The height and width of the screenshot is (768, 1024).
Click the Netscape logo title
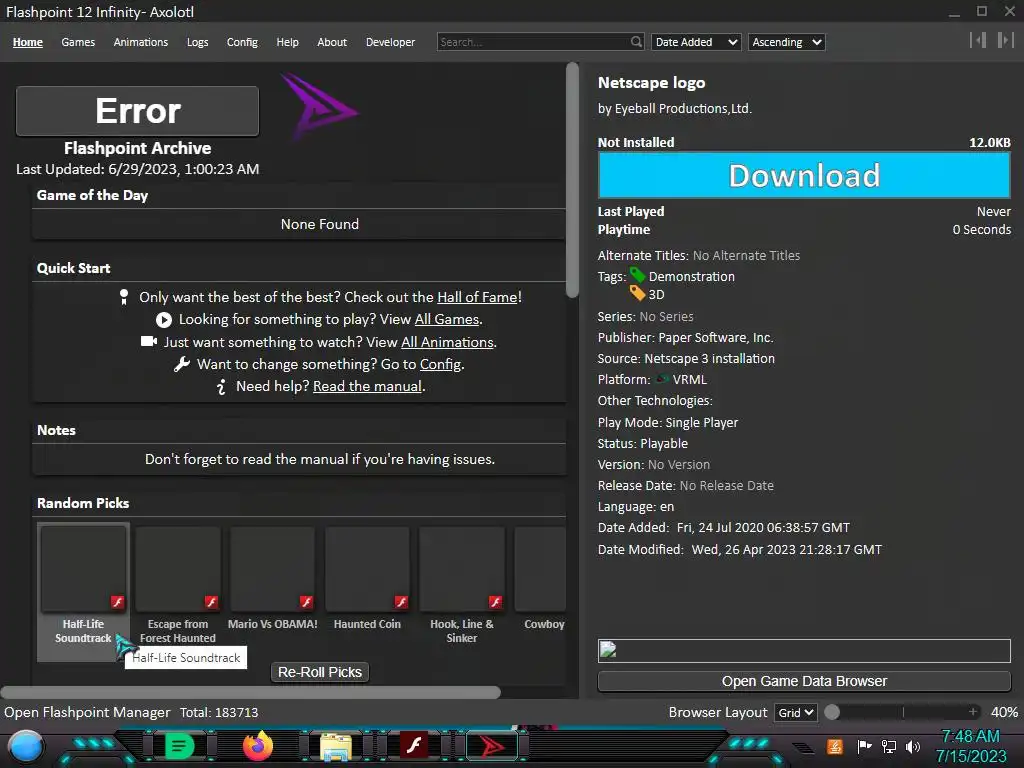click(x=651, y=83)
